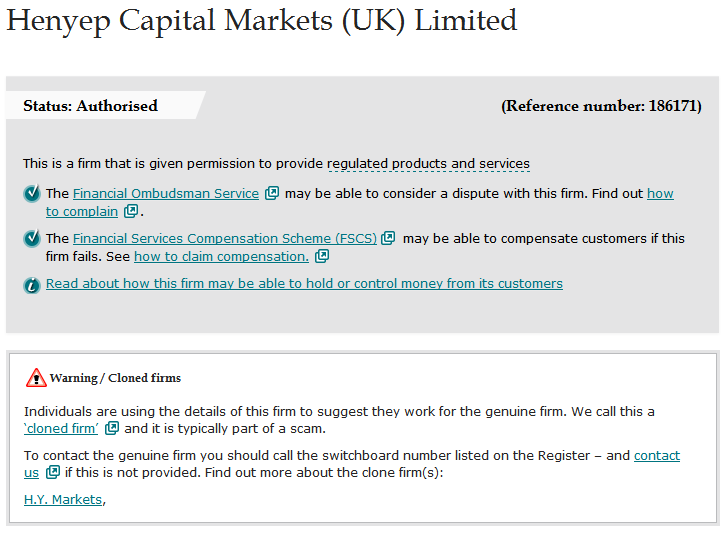The image size is (725, 535).
Task: Click the red warning triangle icon
Action: coord(36,378)
